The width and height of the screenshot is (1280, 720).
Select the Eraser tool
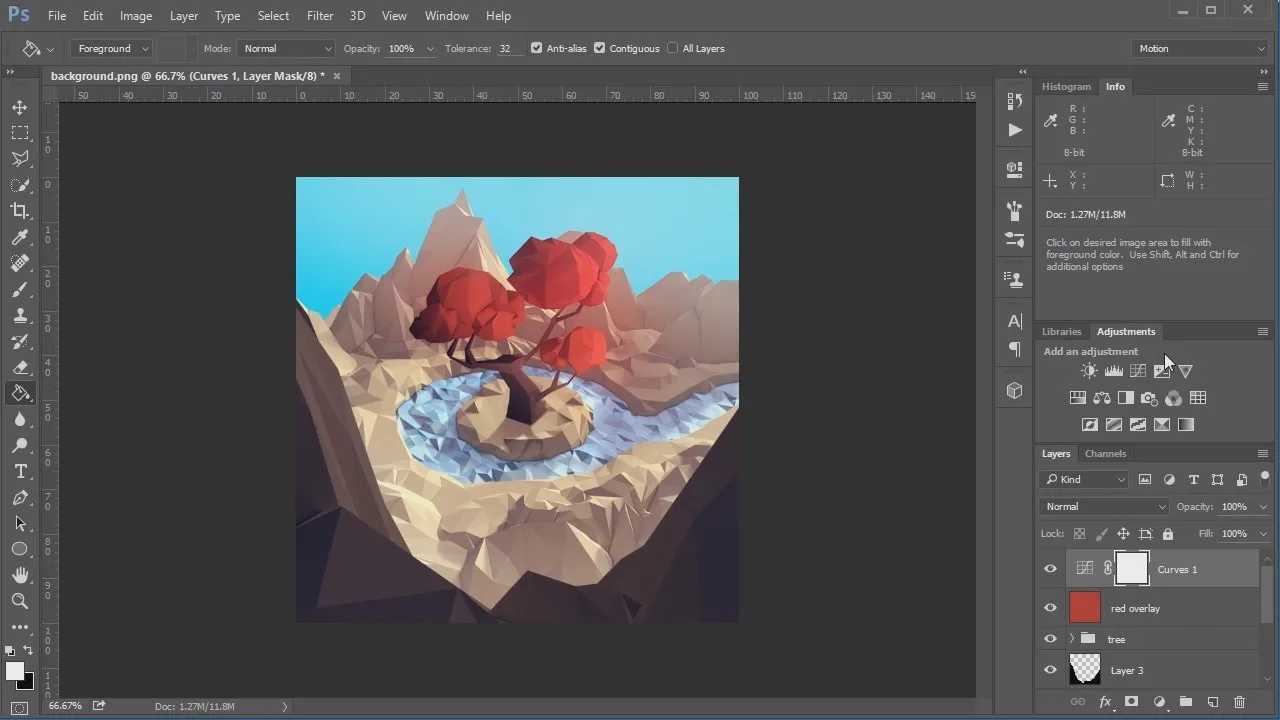20,367
